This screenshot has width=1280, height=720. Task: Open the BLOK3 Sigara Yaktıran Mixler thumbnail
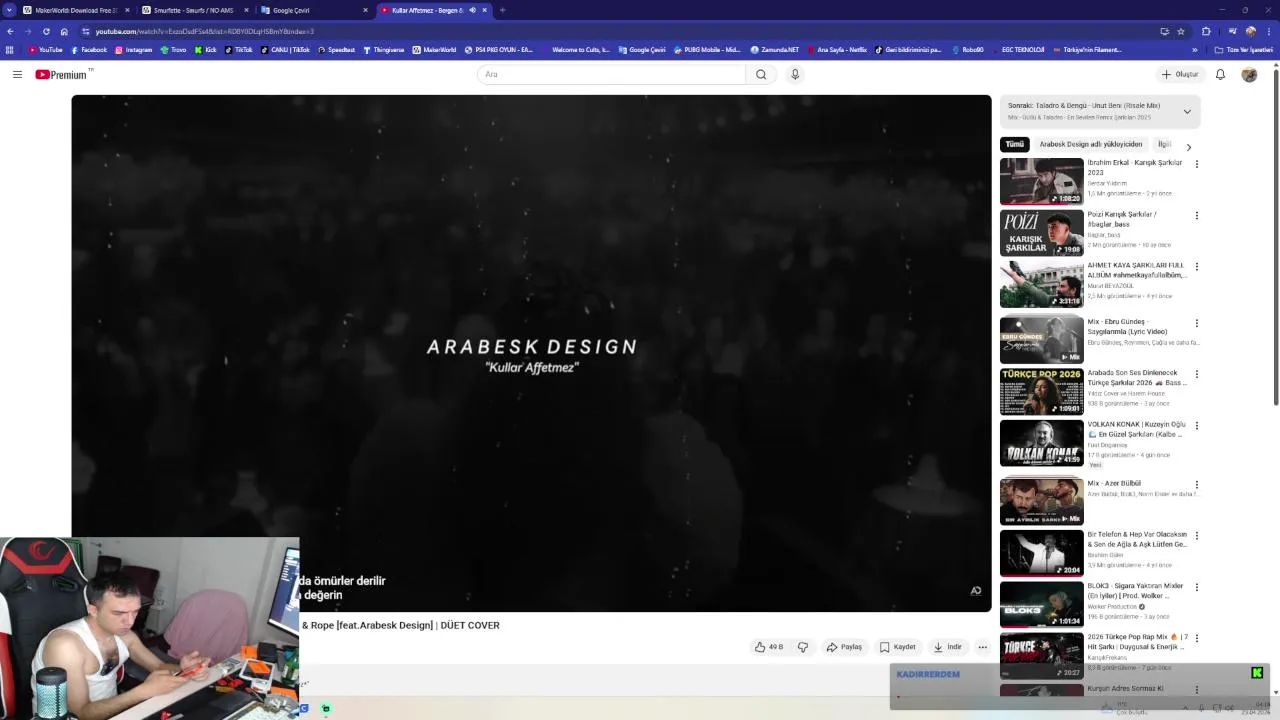coord(1041,604)
